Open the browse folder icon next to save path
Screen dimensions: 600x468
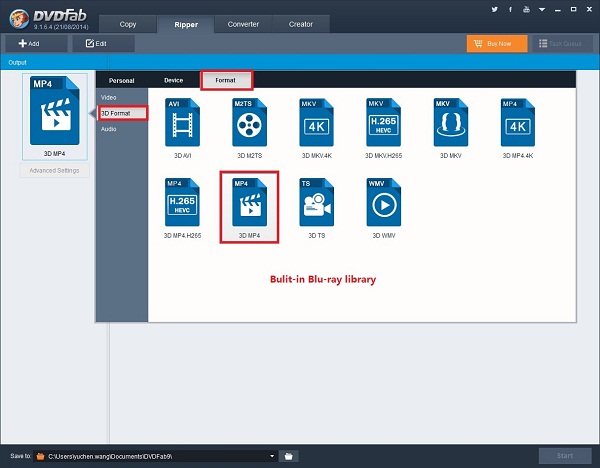(289, 456)
